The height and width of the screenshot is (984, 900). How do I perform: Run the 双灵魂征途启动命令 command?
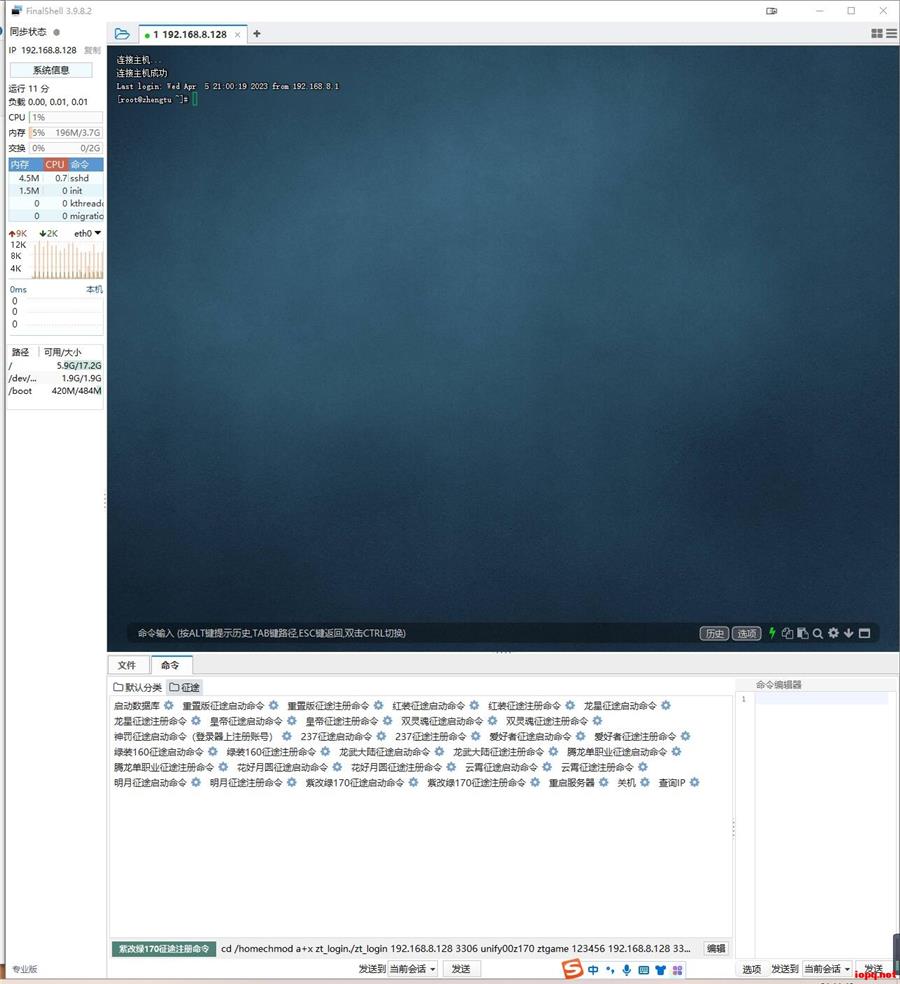[x=442, y=721]
